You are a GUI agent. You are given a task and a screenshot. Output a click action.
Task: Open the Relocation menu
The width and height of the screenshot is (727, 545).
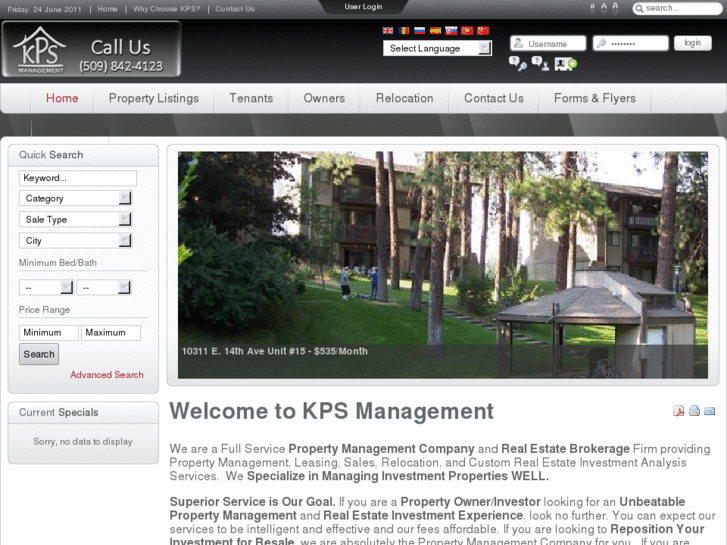click(404, 98)
